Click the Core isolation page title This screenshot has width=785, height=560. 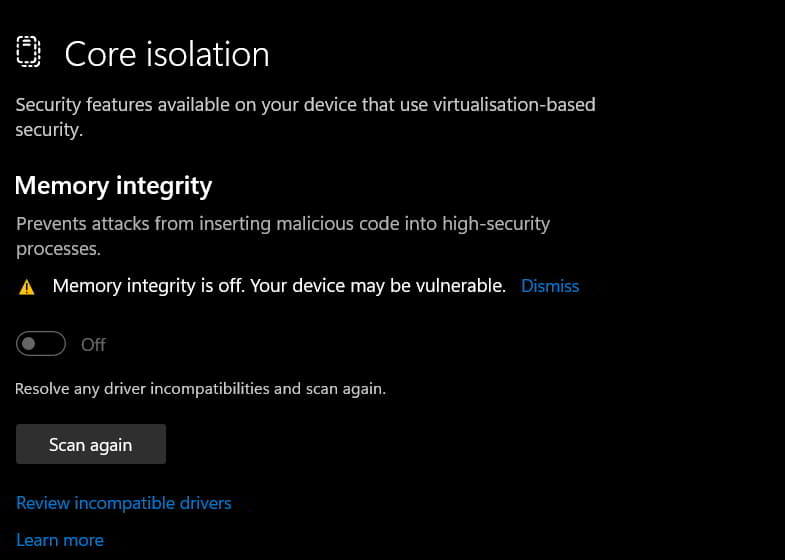point(167,54)
